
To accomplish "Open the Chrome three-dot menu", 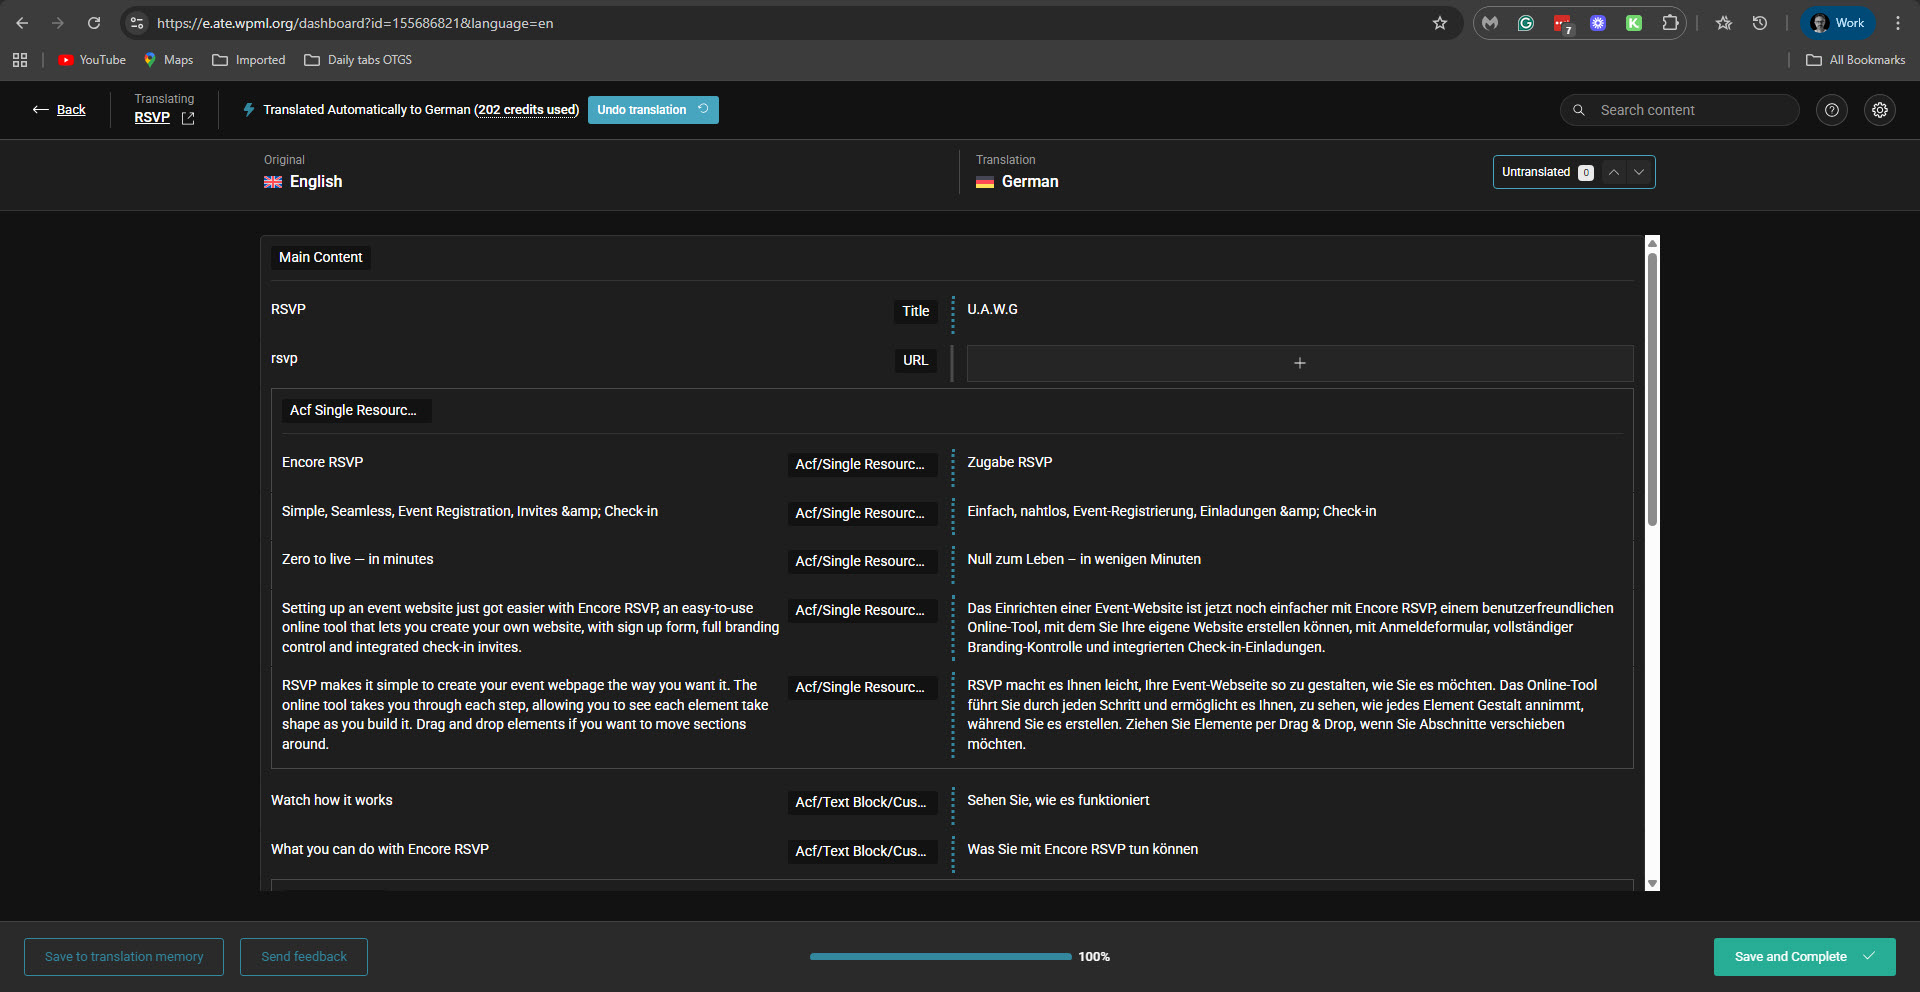I will 1898,23.
